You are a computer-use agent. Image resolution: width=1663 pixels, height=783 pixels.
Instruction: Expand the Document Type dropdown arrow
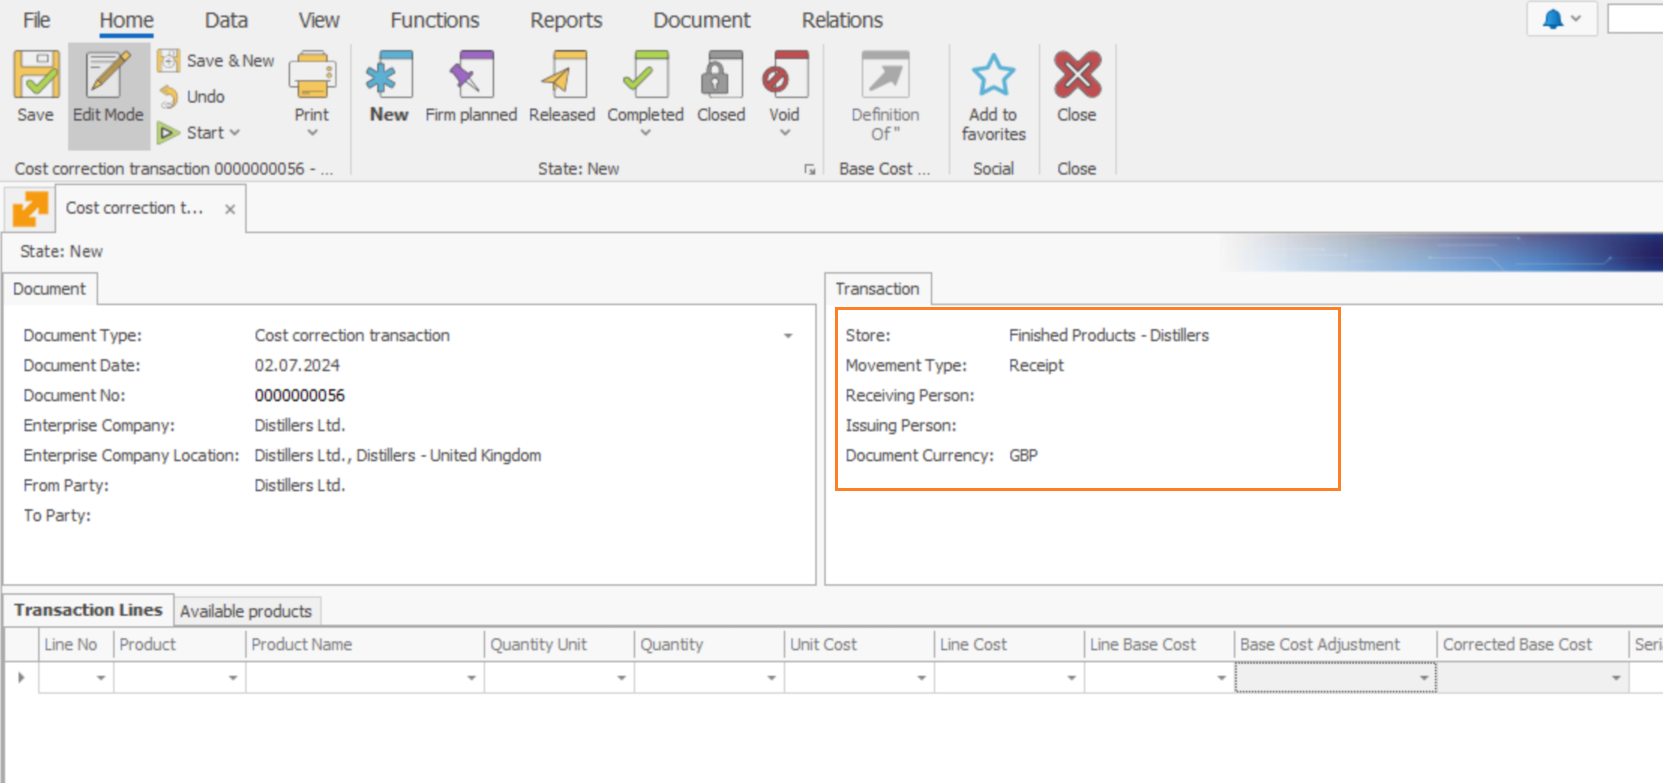788,336
